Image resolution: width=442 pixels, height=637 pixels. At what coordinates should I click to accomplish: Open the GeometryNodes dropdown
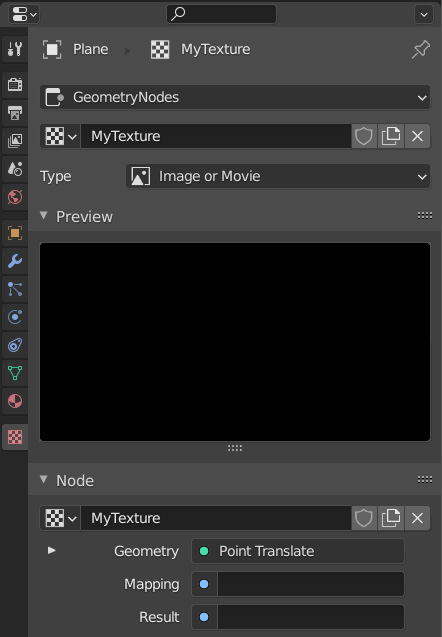point(235,97)
